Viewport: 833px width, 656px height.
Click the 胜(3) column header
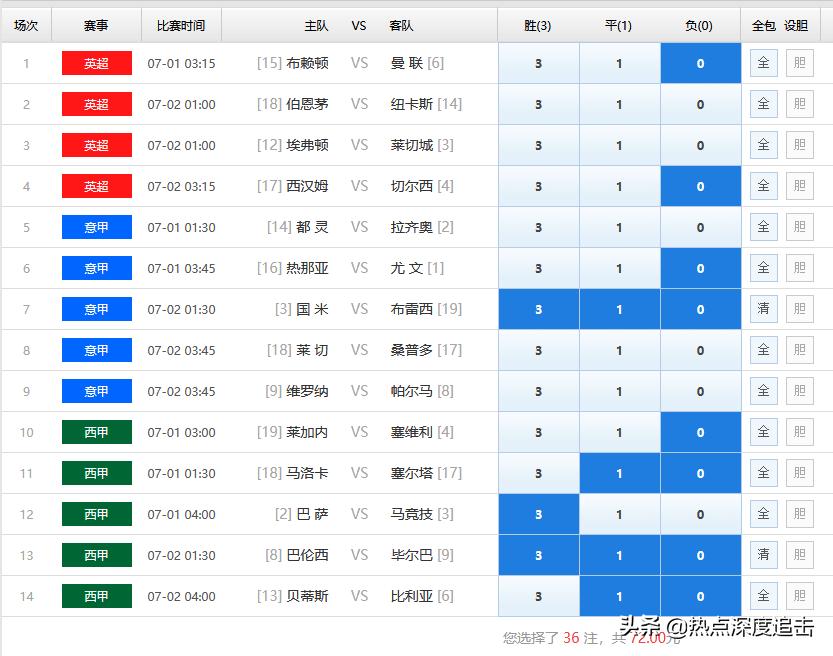tap(538, 25)
